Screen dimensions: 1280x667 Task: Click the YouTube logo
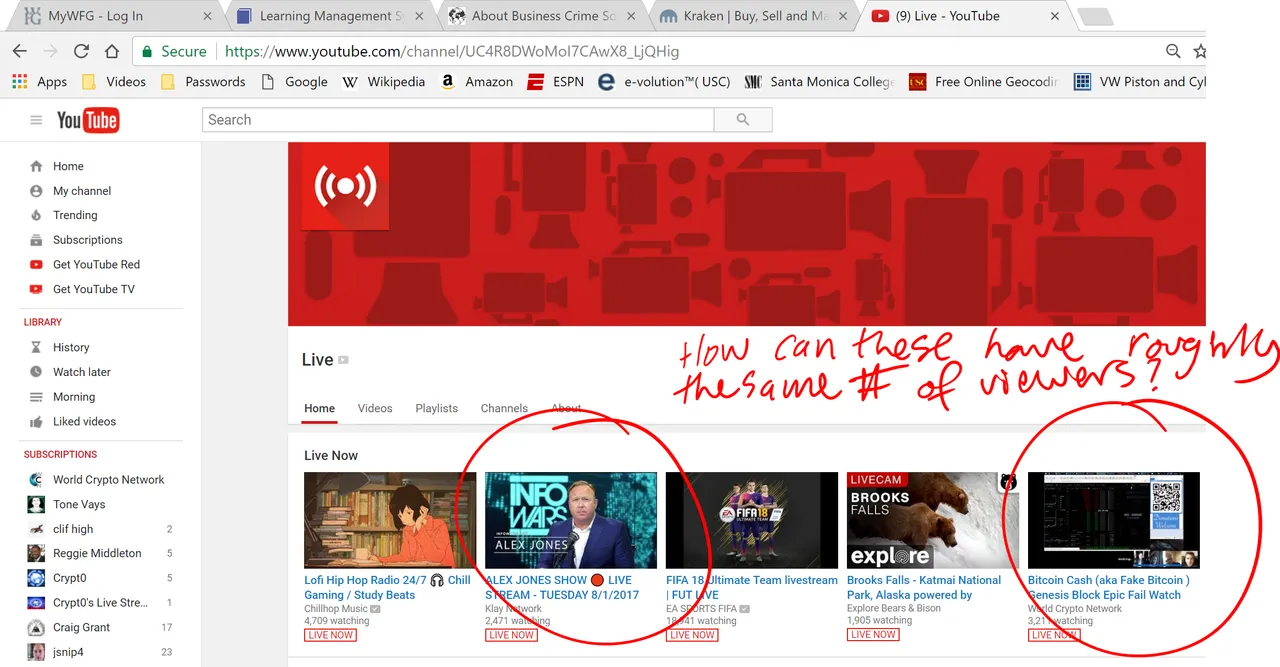click(88, 120)
